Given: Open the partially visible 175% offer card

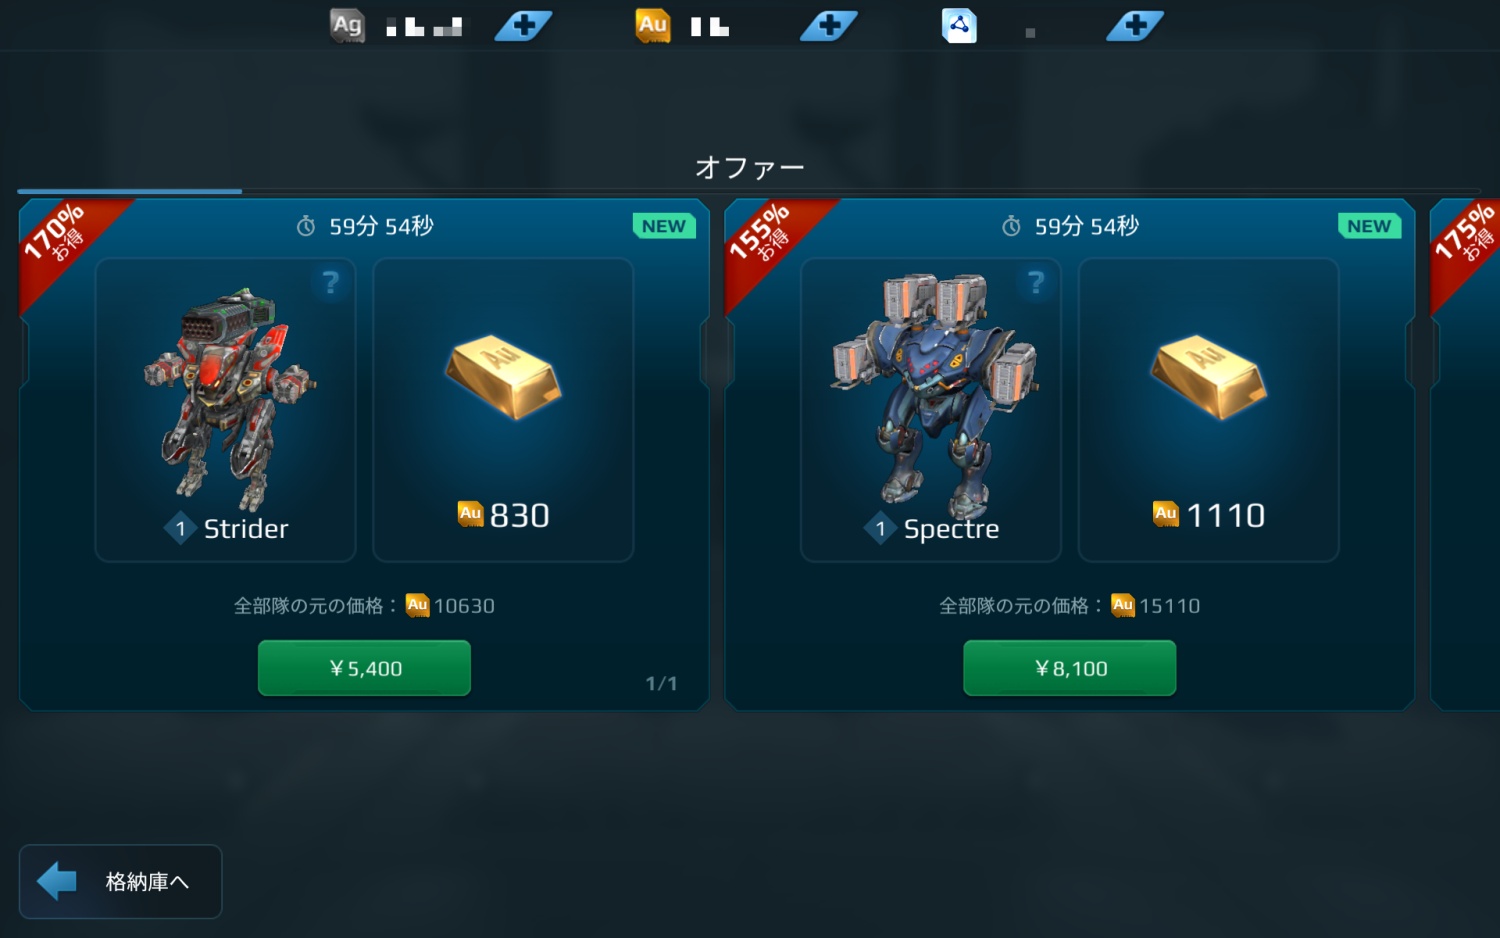Looking at the screenshot, I should 1465,455.
